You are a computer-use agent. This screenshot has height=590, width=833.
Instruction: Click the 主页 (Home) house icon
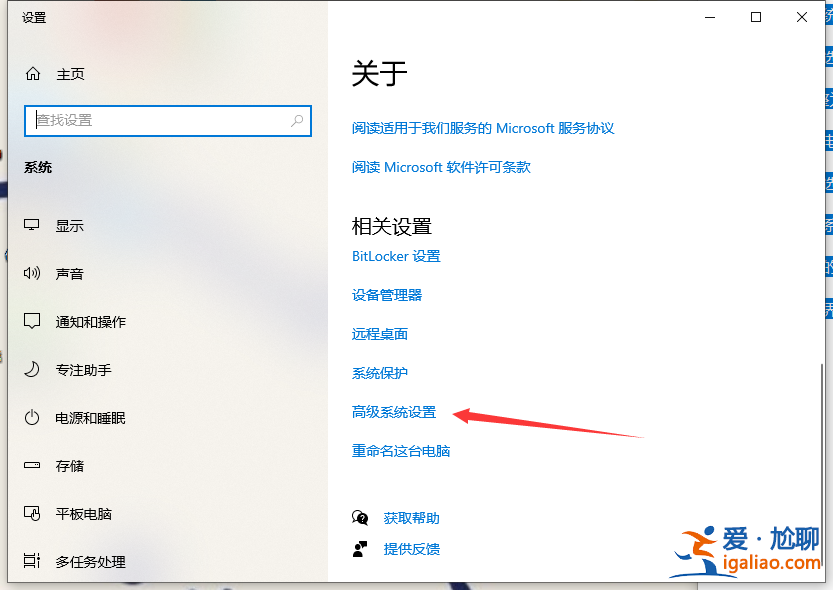click(34, 73)
